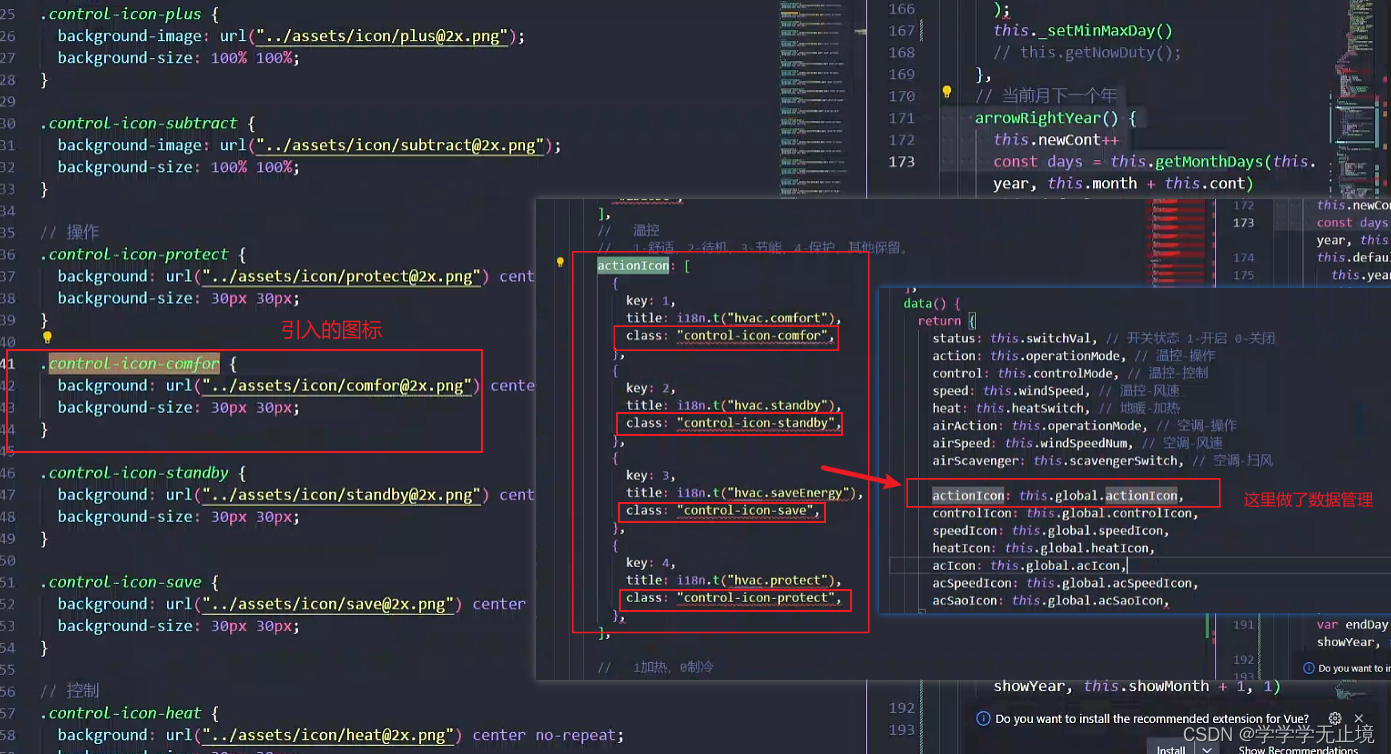
Task: Click line number 173 in right editor
Action: click(x=901, y=161)
